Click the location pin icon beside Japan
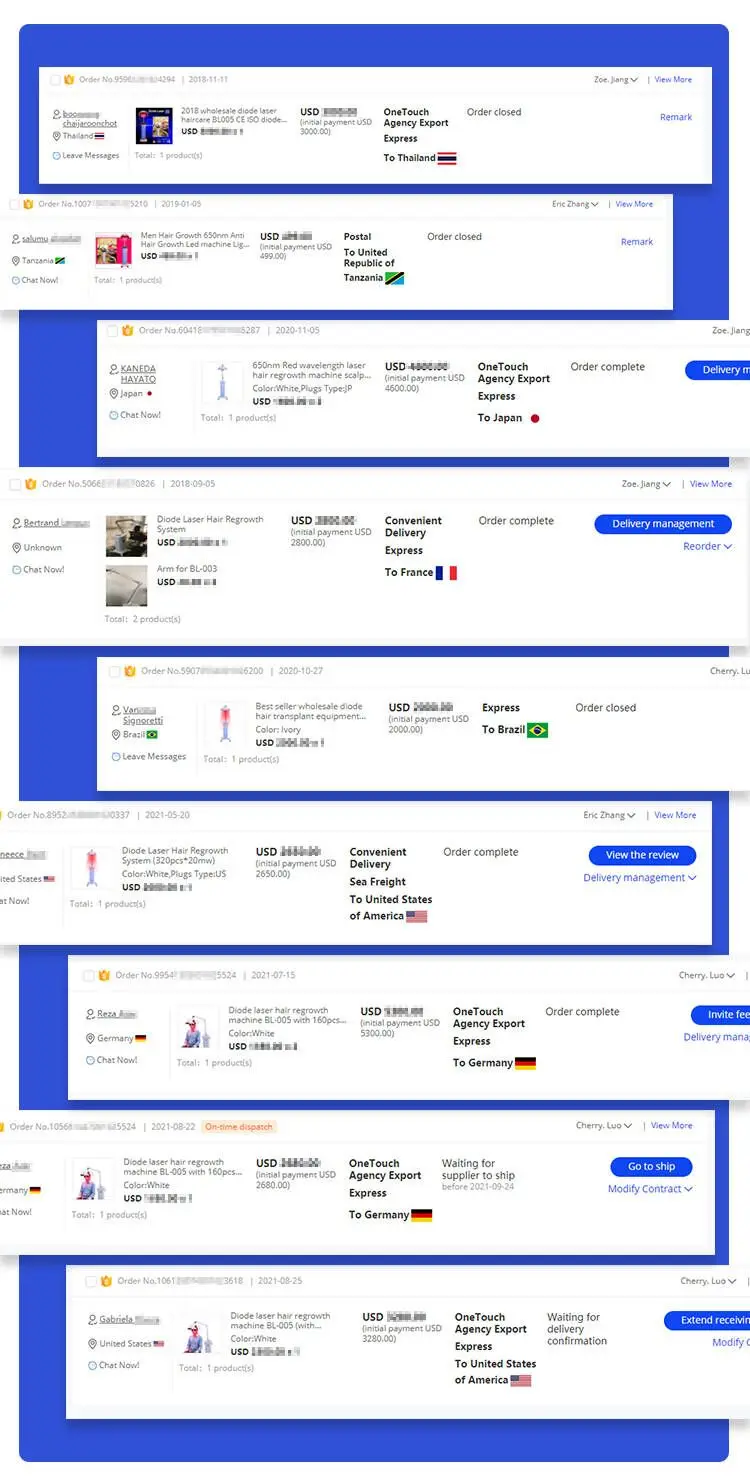 click(114, 394)
